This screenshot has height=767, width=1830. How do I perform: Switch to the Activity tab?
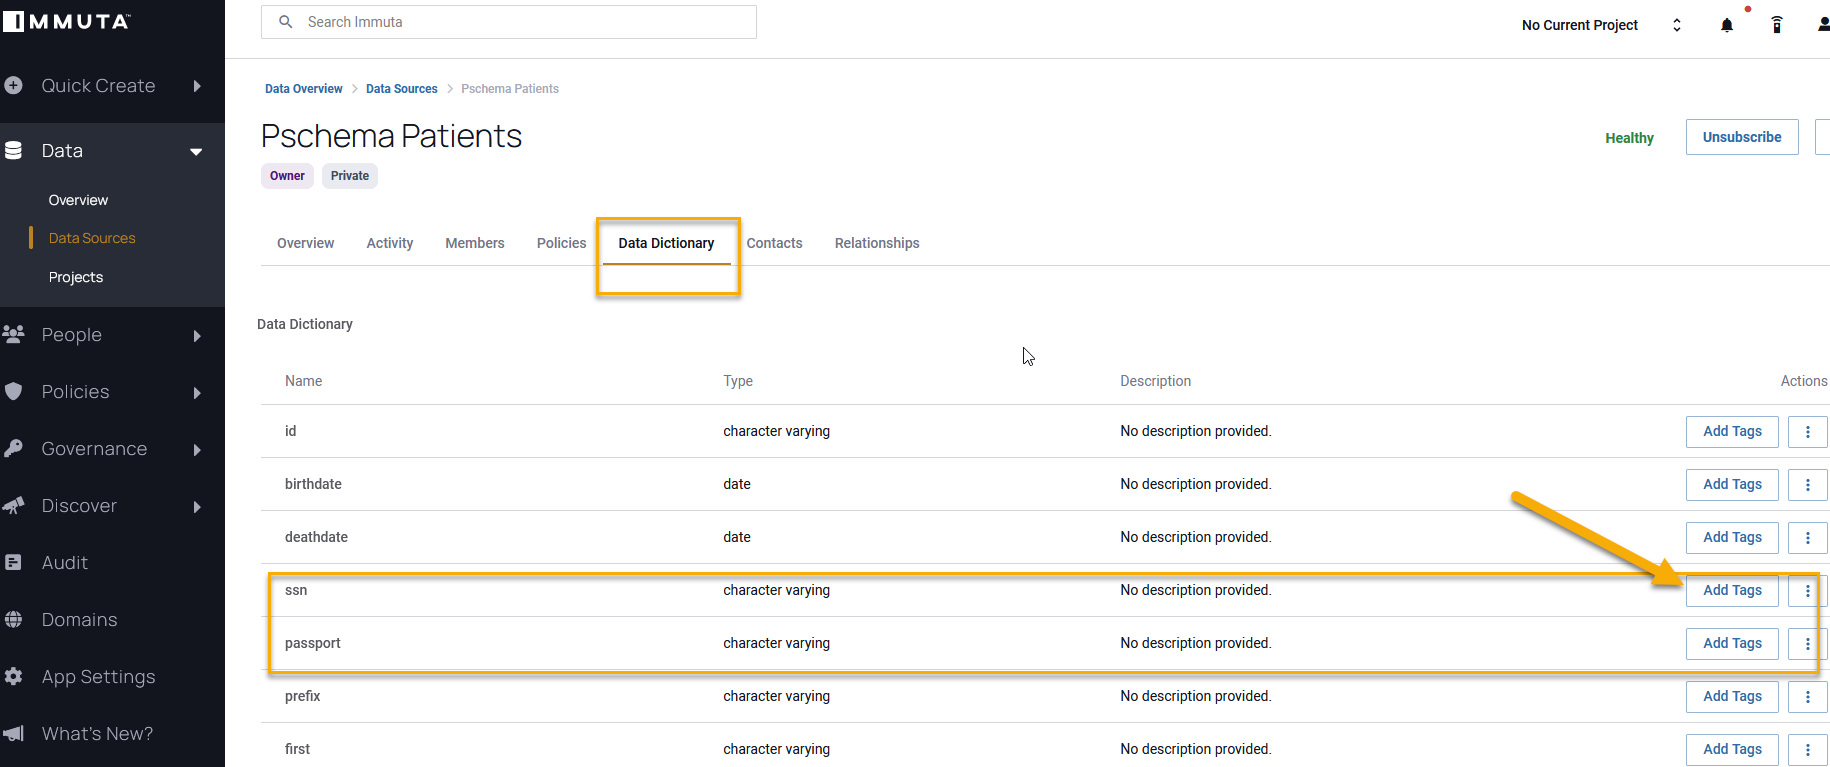390,243
